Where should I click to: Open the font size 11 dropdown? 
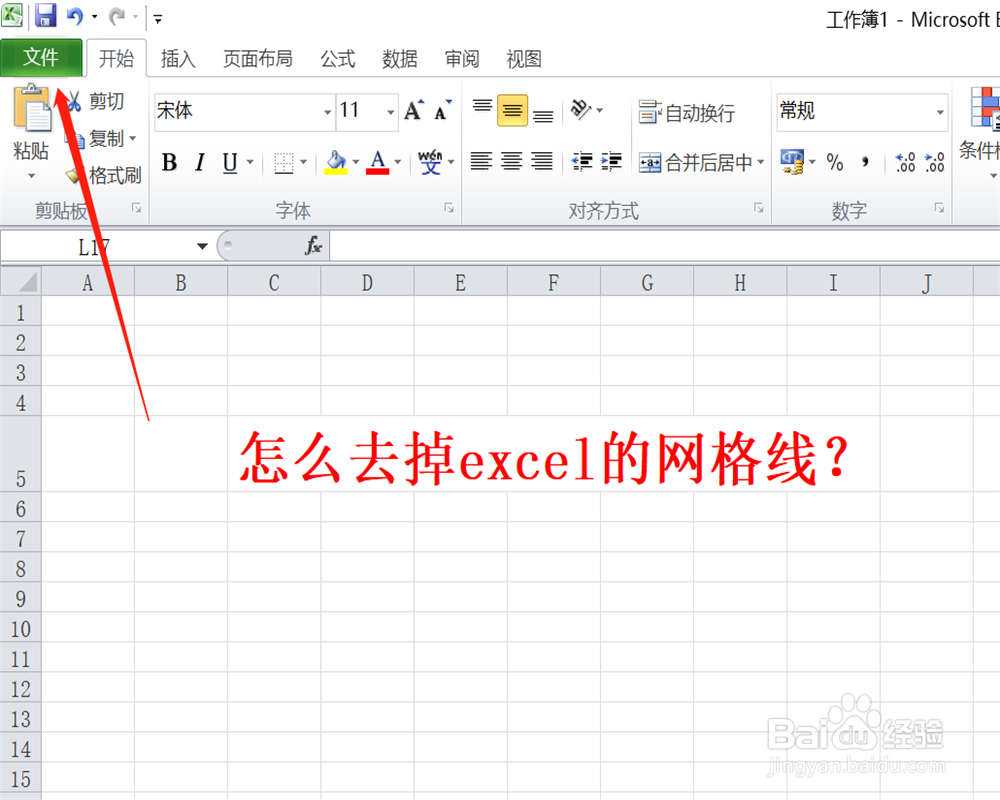click(x=390, y=112)
